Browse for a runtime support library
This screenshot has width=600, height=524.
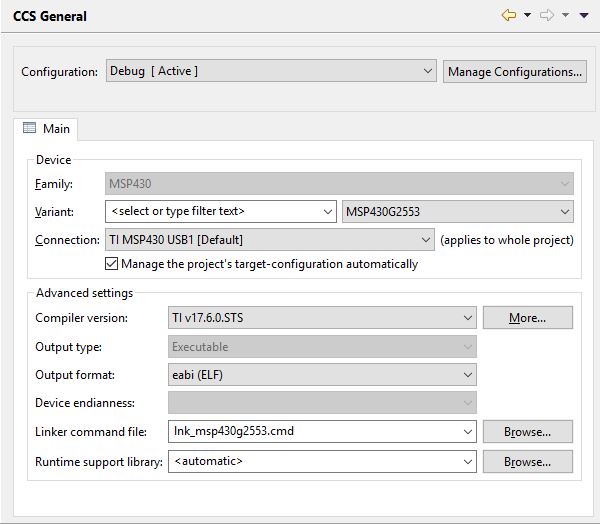(x=527, y=462)
